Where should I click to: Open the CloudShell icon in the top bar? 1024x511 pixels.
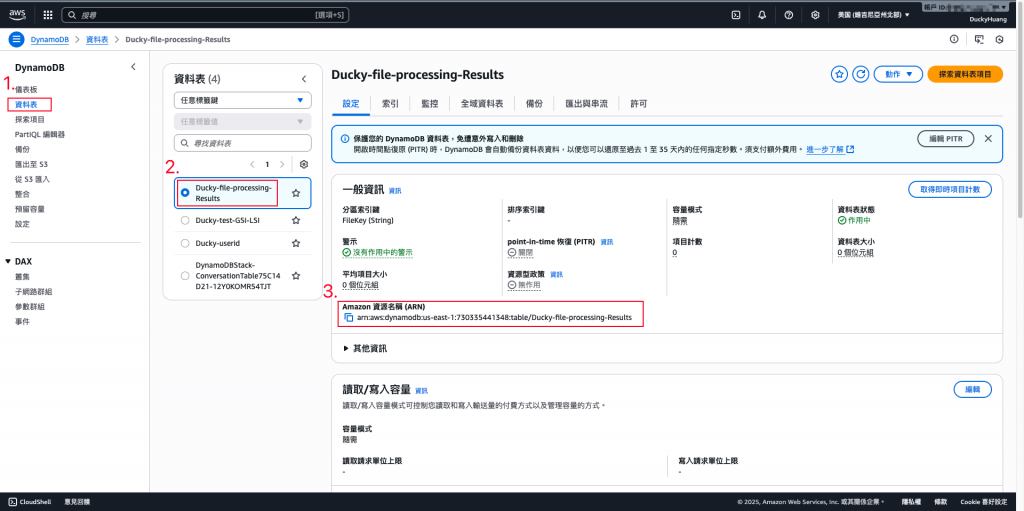point(736,14)
